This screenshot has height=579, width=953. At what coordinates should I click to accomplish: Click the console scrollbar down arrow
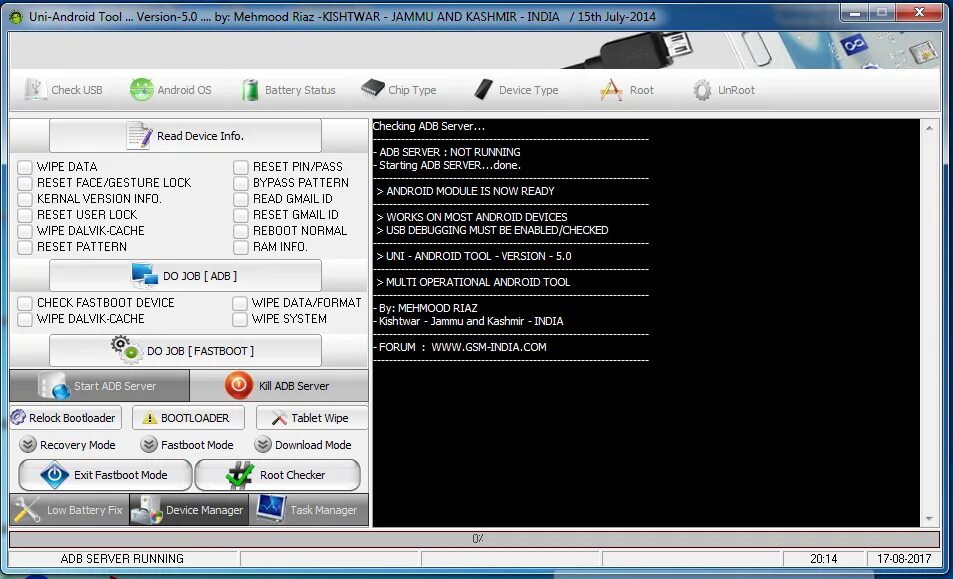pos(929,519)
